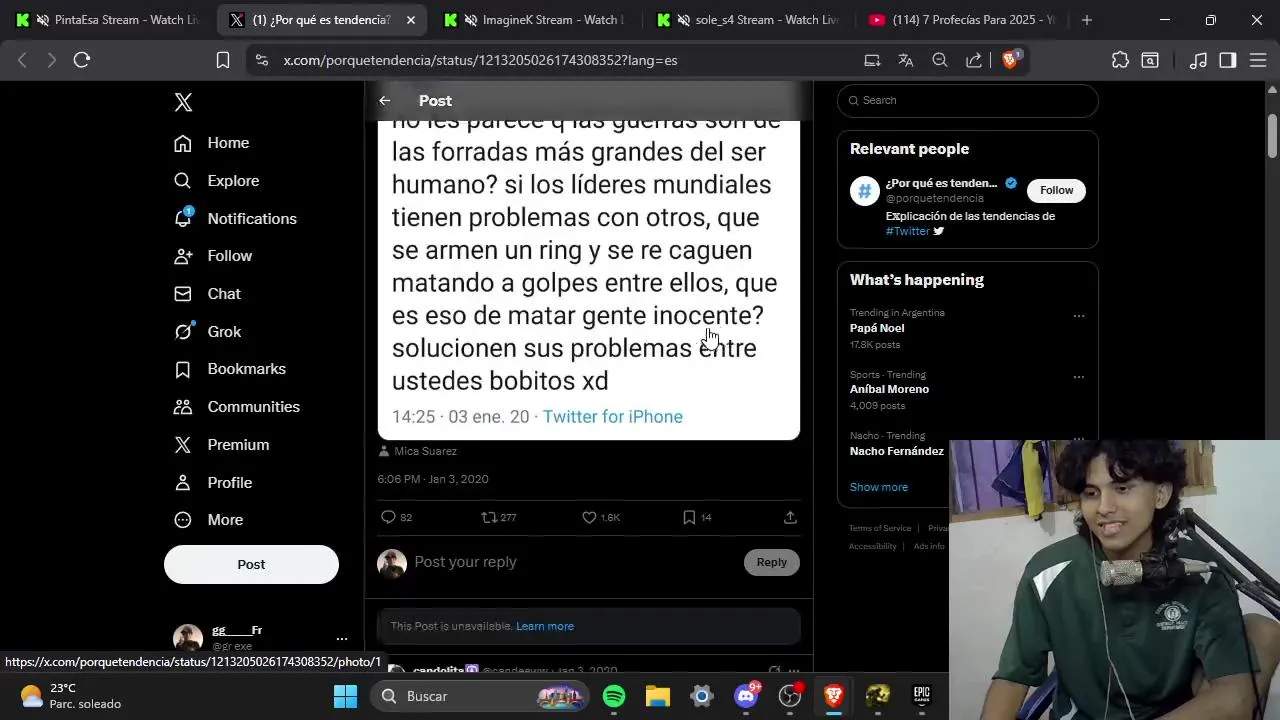
Task: Click the gray Reply button
Action: point(771,562)
